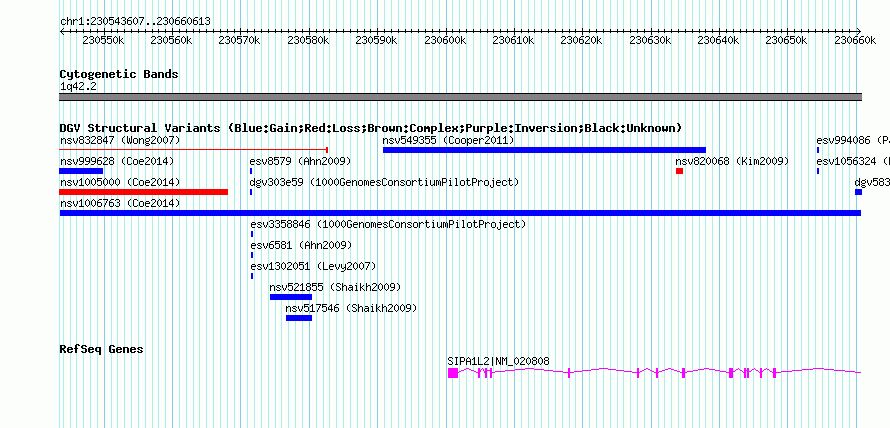This screenshot has width=890, height=428.
Task: Click the esv1302051 (Levy2007) label
Action: tap(313, 266)
